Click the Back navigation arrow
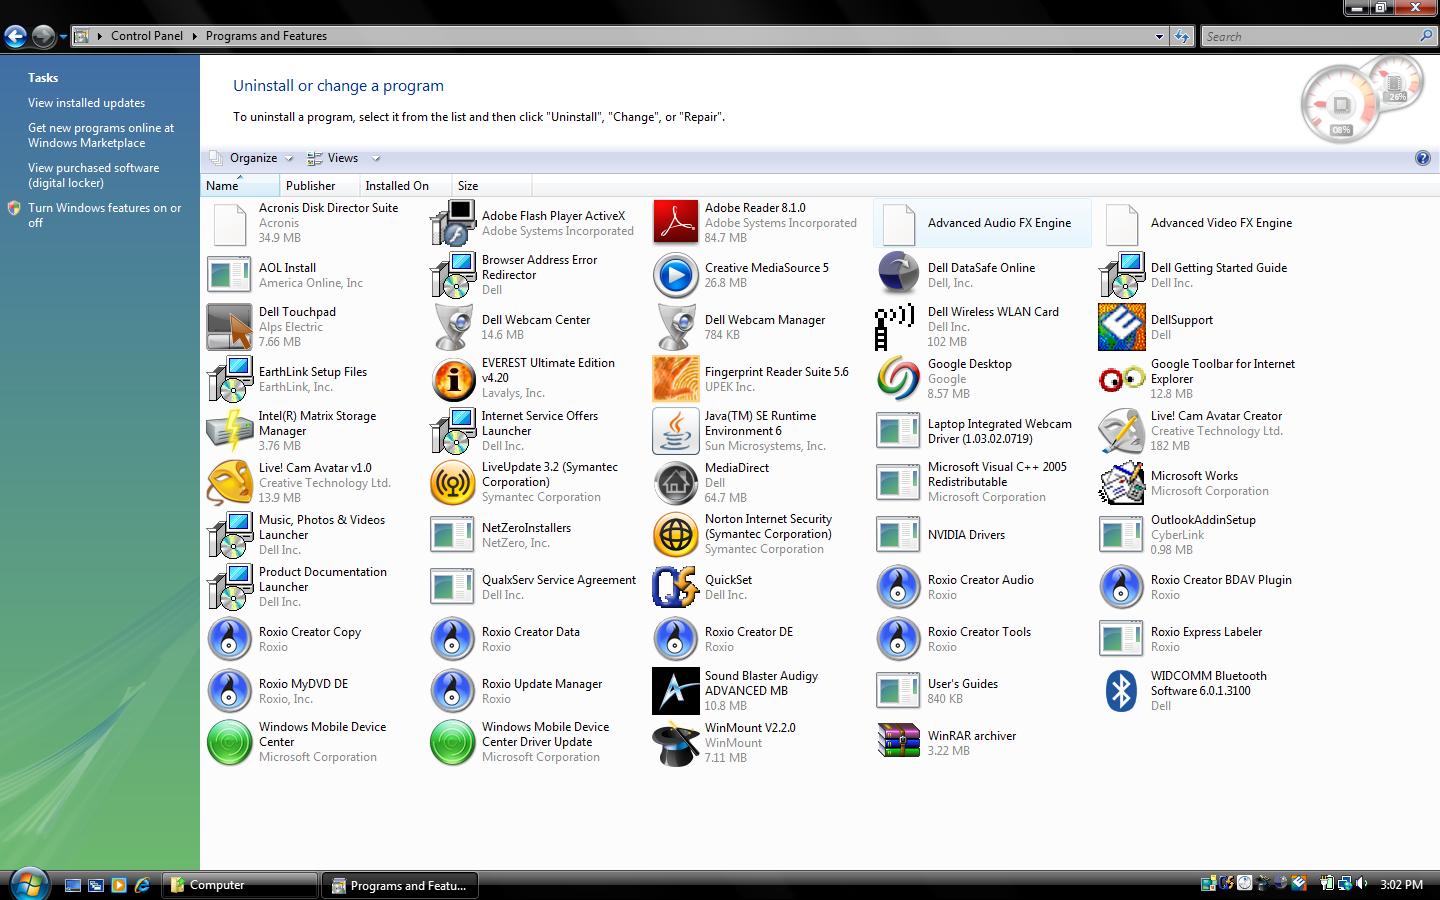 coord(15,37)
